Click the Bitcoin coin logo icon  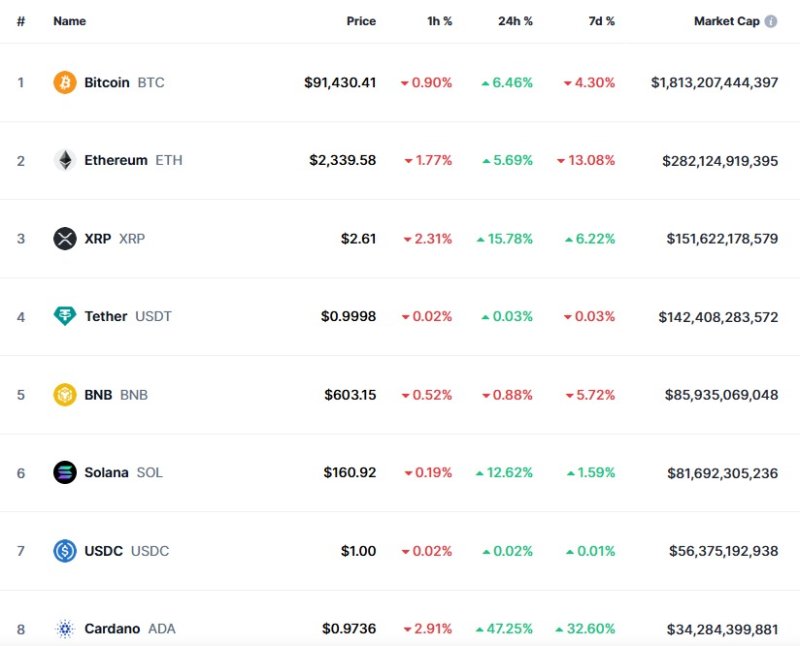pyautogui.click(x=65, y=82)
